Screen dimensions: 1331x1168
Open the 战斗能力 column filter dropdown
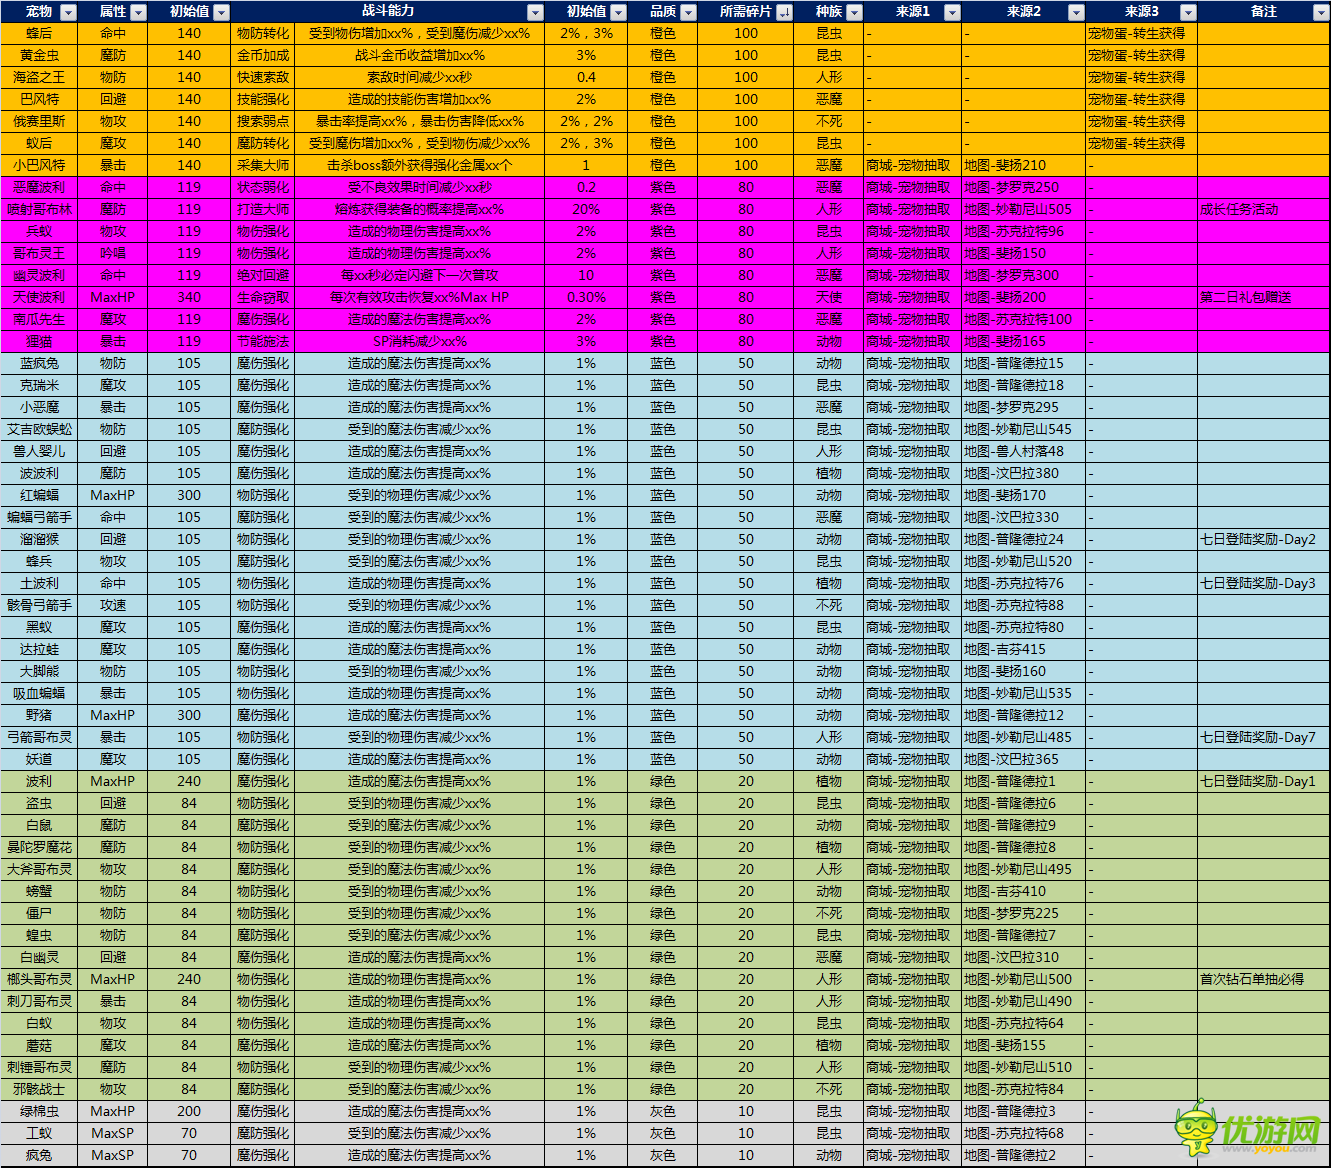[535, 12]
